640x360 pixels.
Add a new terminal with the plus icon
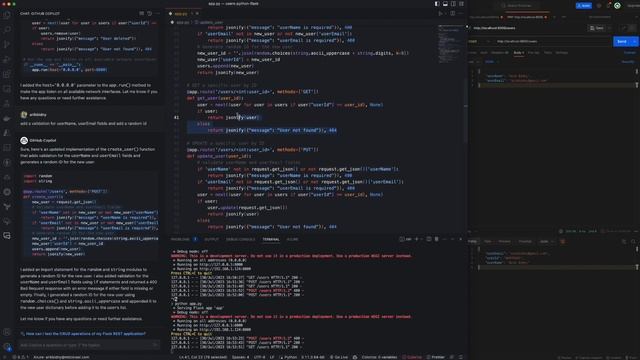click(417, 239)
